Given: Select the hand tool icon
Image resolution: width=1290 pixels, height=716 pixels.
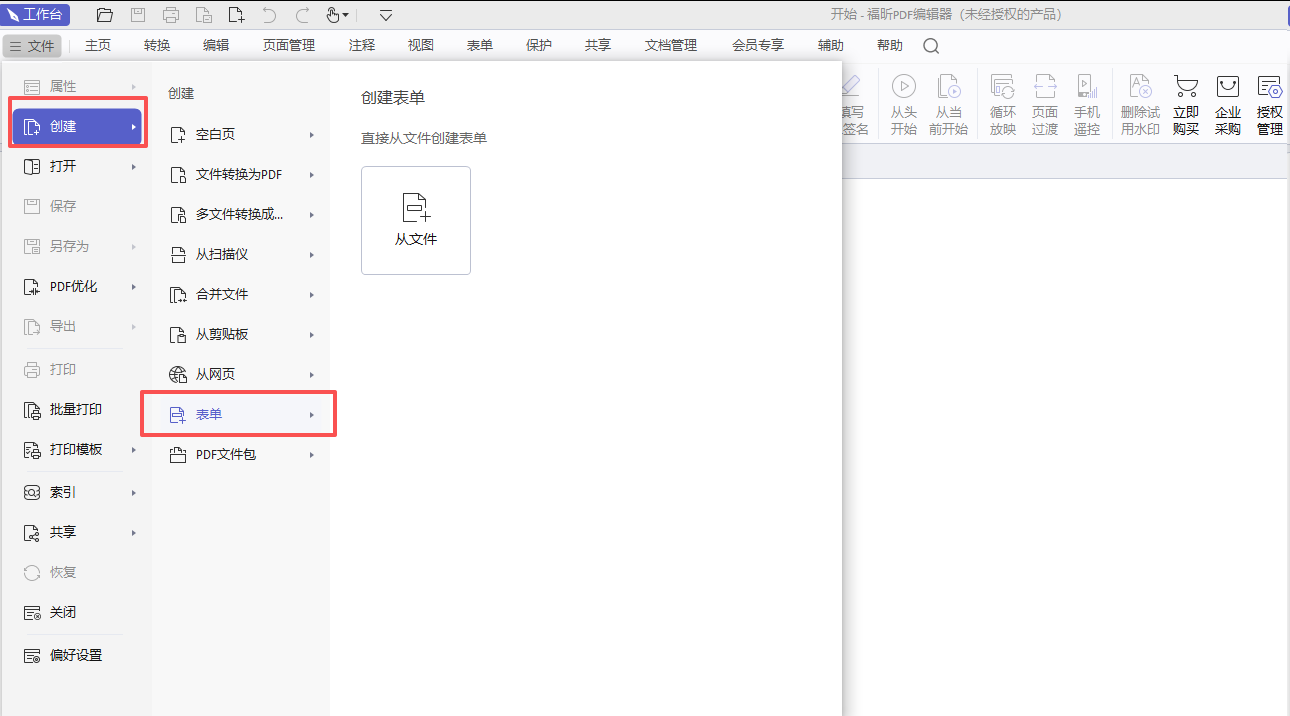Looking at the screenshot, I should (x=334, y=15).
